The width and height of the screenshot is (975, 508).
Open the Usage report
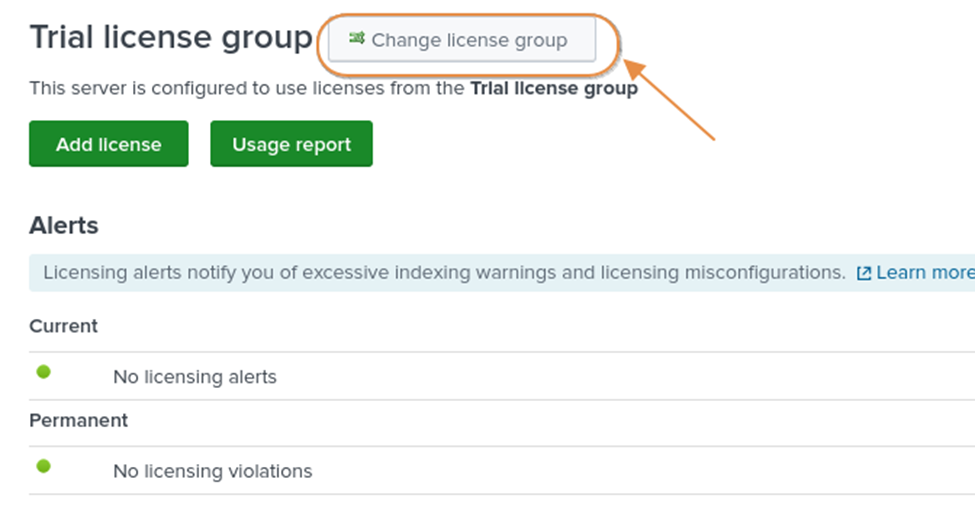(291, 145)
